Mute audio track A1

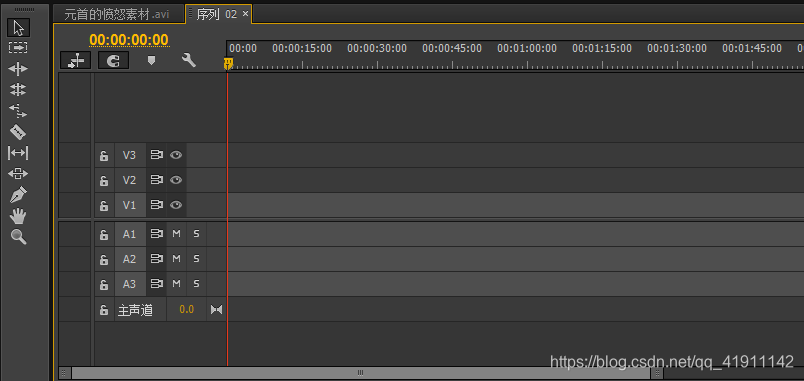tap(176, 233)
